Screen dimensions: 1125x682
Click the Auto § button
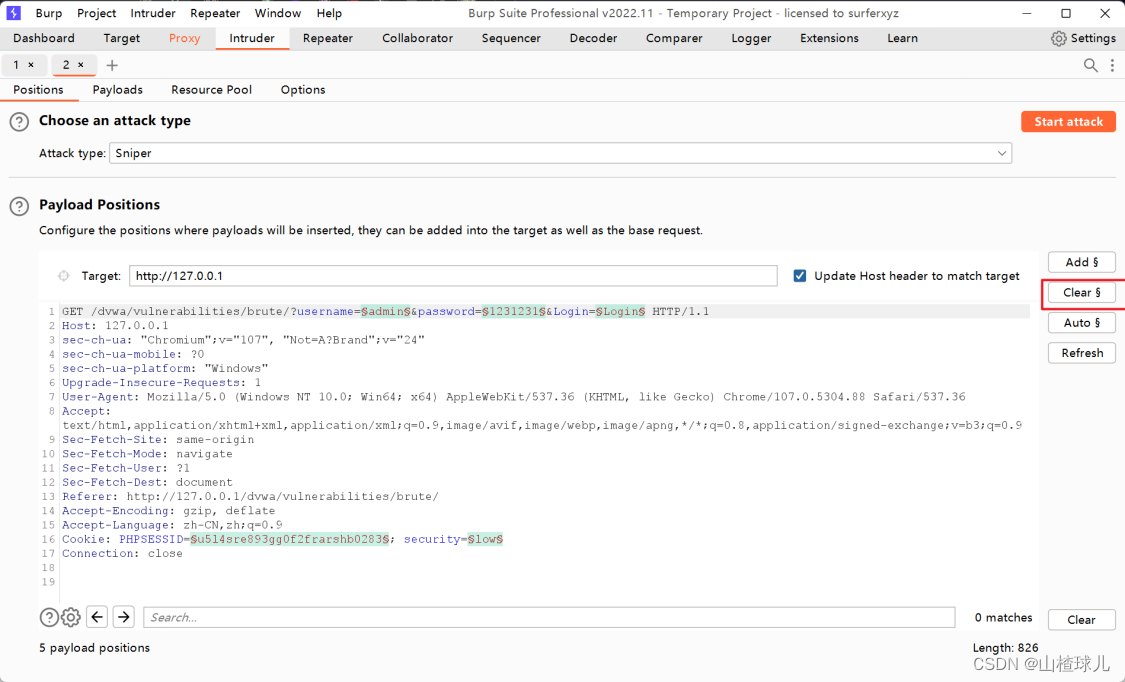pyautogui.click(x=1081, y=323)
